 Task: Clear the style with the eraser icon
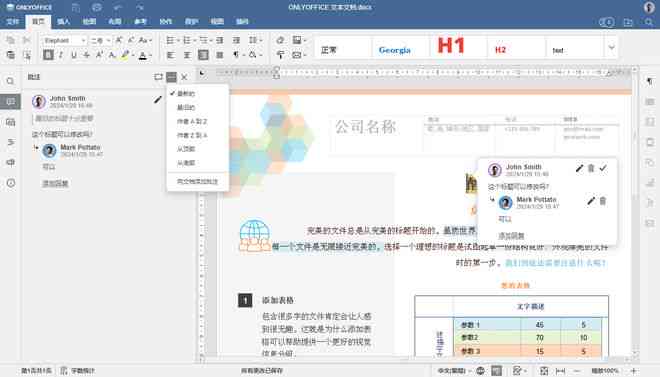pos(280,40)
